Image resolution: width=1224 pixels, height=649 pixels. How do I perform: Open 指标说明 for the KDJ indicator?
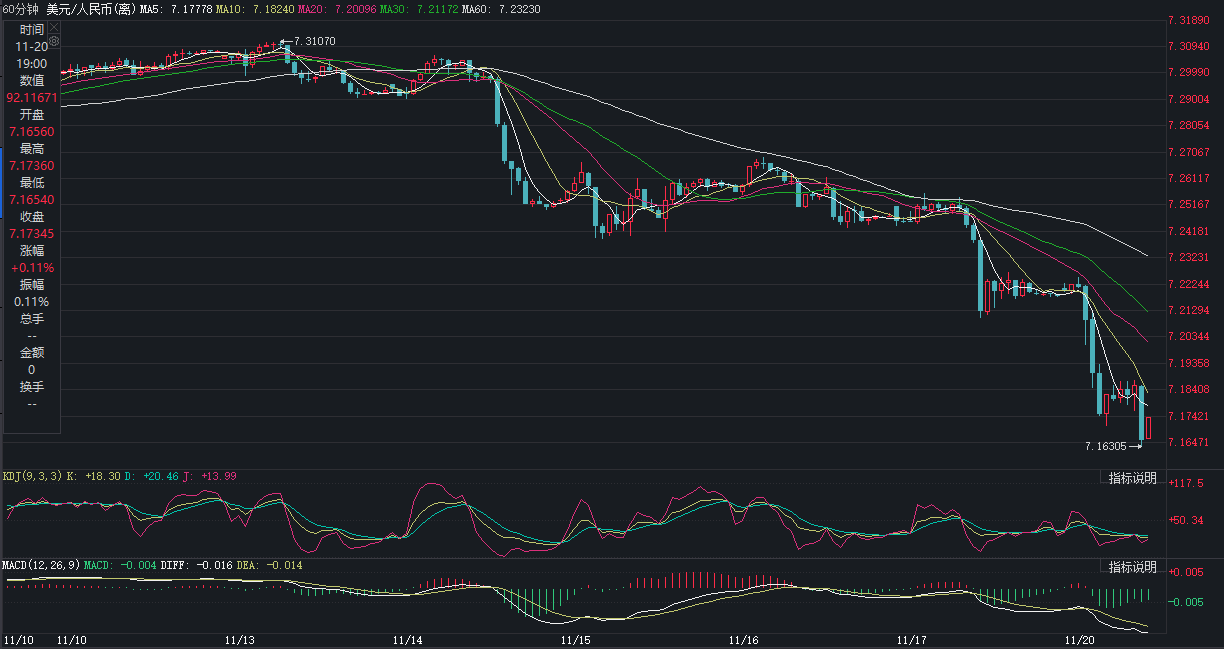click(1132, 478)
